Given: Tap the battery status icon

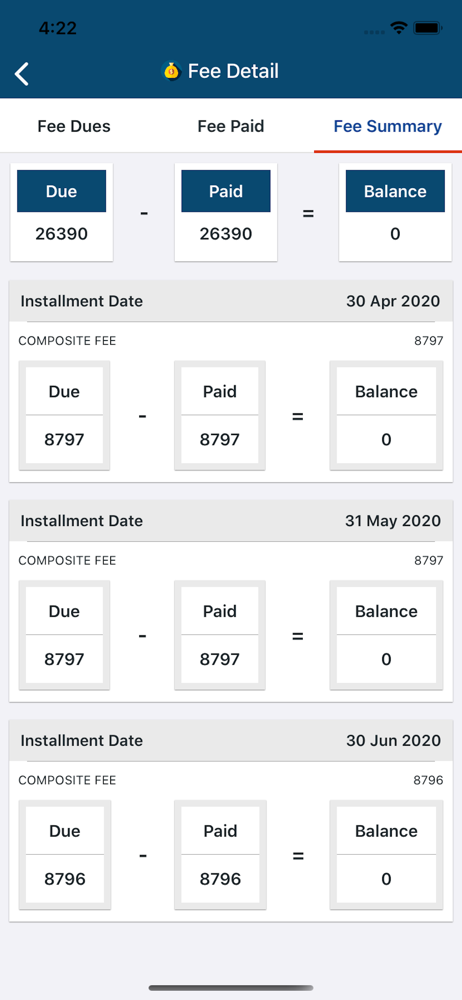Looking at the screenshot, I should [428, 28].
